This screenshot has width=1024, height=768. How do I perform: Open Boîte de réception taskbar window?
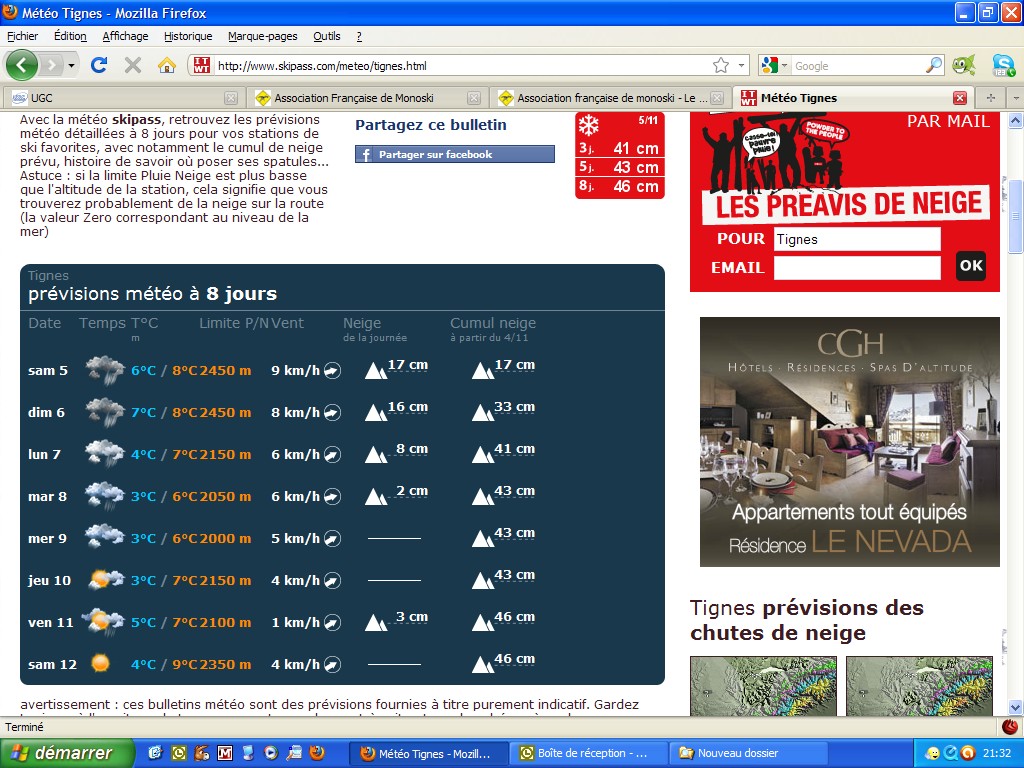(x=590, y=753)
